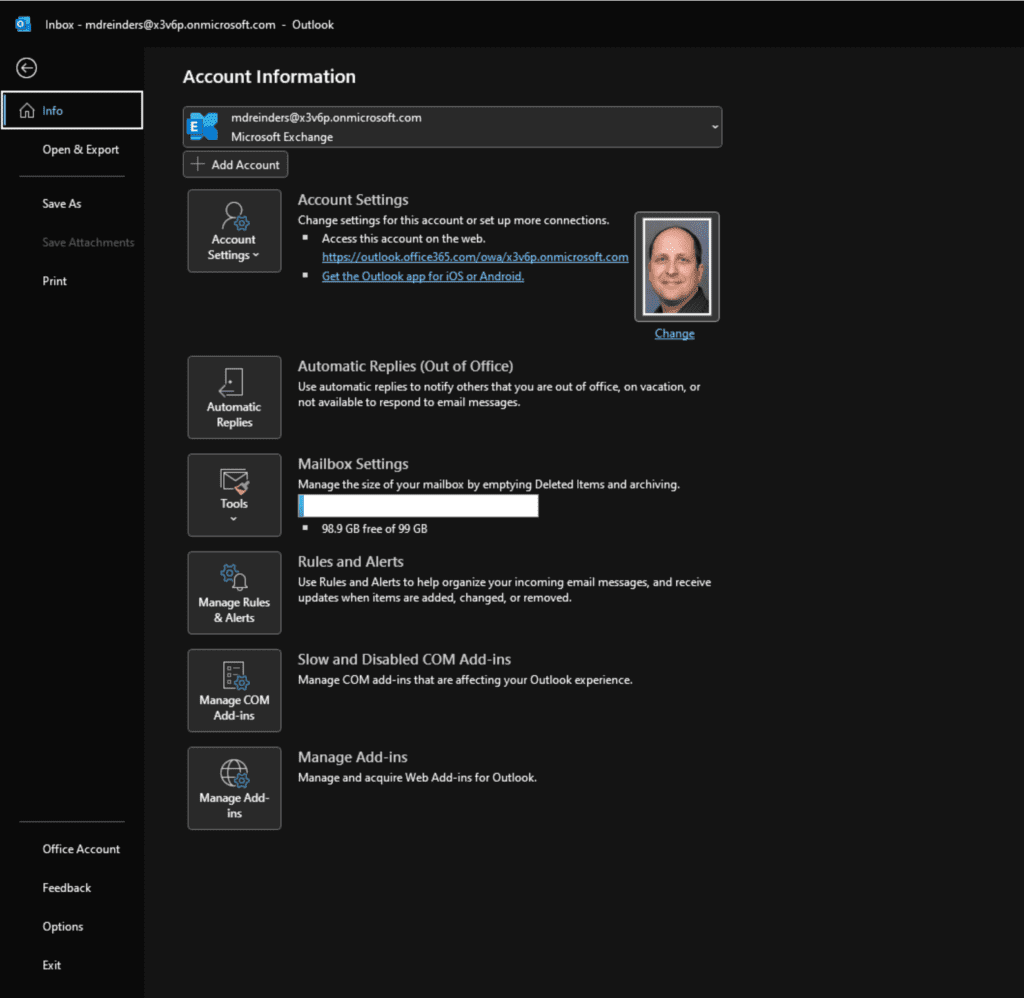Click the Microsoft Exchange account icon
The width and height of the screenshot is (1024, 998).
(202, 127)
